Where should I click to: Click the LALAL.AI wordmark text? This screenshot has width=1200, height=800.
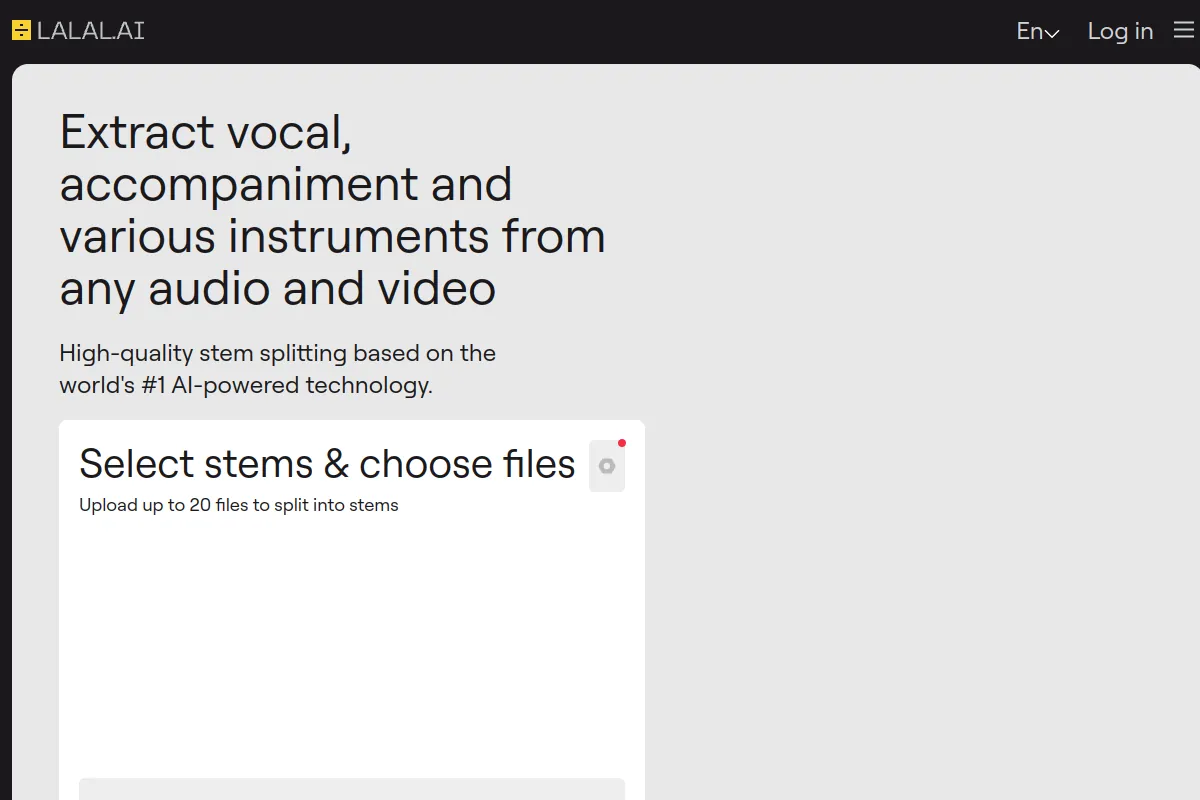91,31
